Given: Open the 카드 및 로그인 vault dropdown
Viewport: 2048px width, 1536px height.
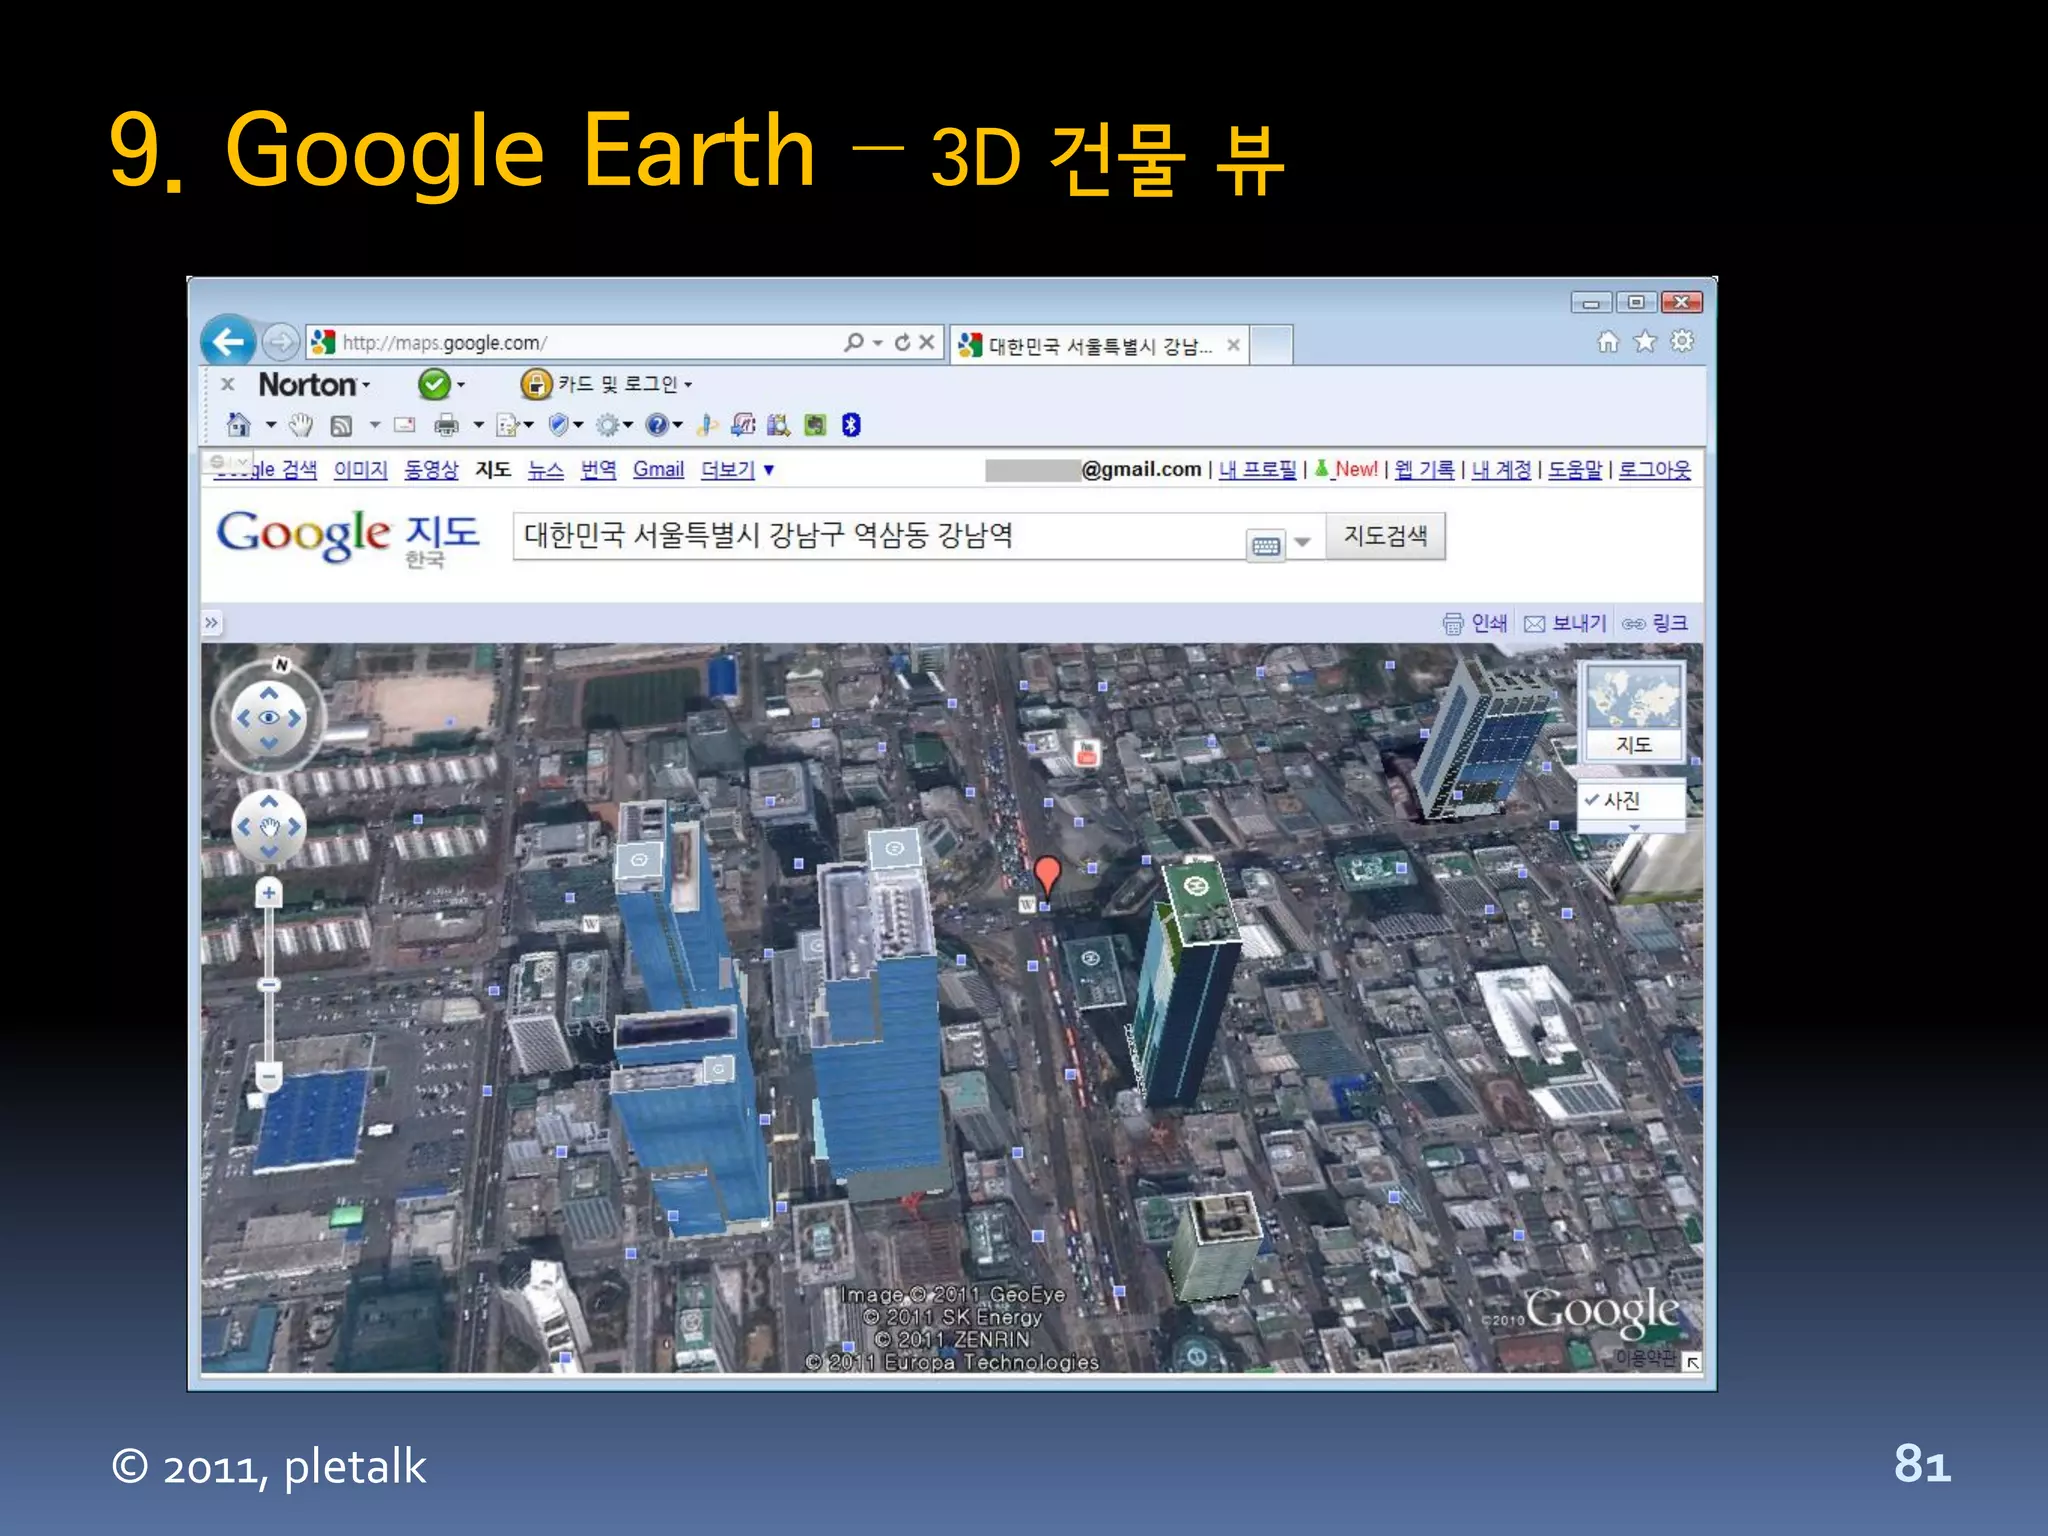Looking at the screenshot, I should click(x=606, y=384).
